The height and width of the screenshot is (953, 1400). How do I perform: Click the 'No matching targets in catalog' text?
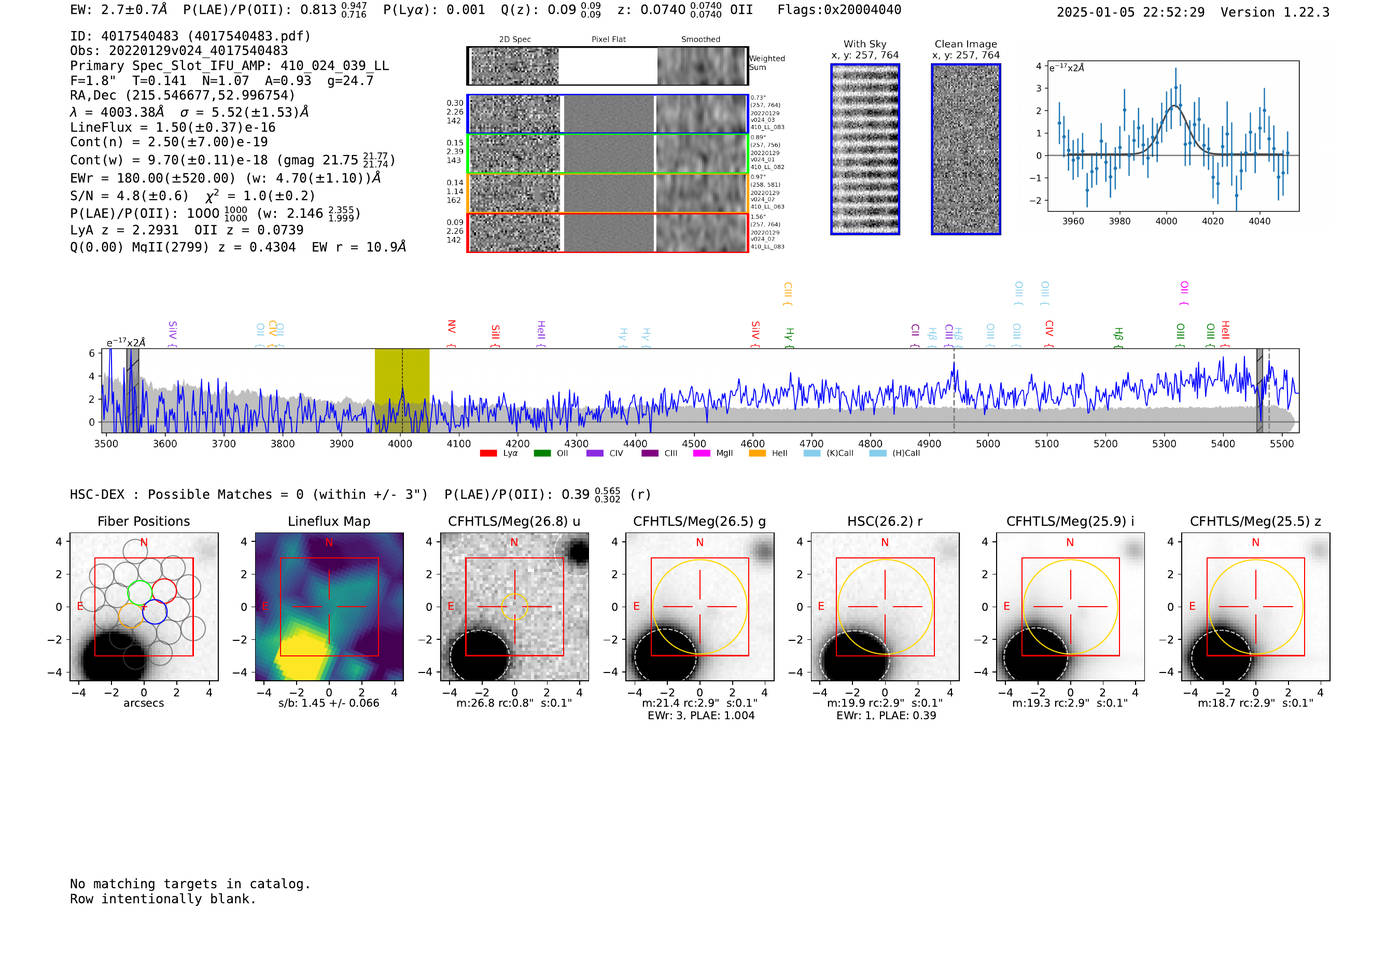point(190,884)
